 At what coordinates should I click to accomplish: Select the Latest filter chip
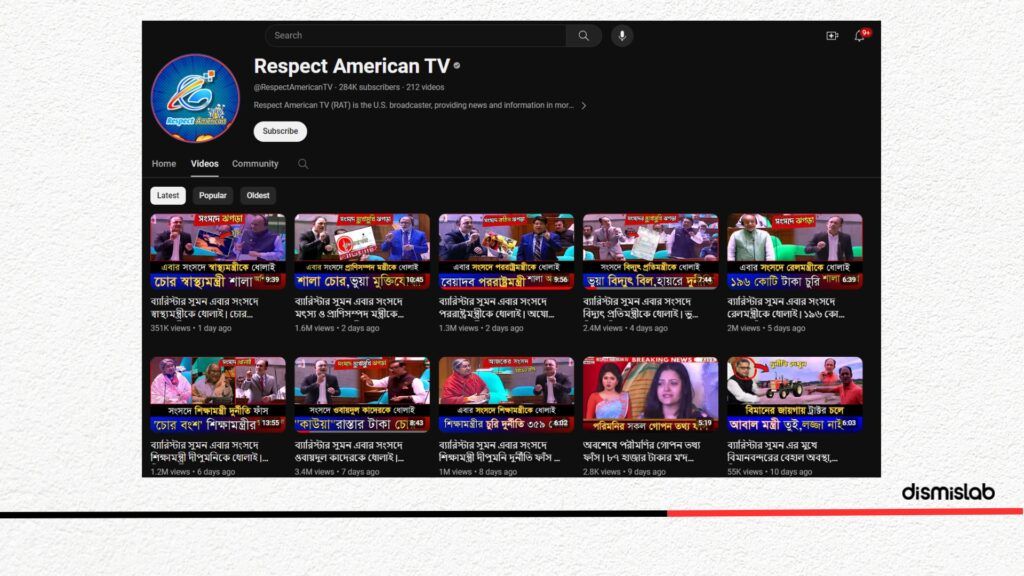pyautogui.click(x=168, y=195)
